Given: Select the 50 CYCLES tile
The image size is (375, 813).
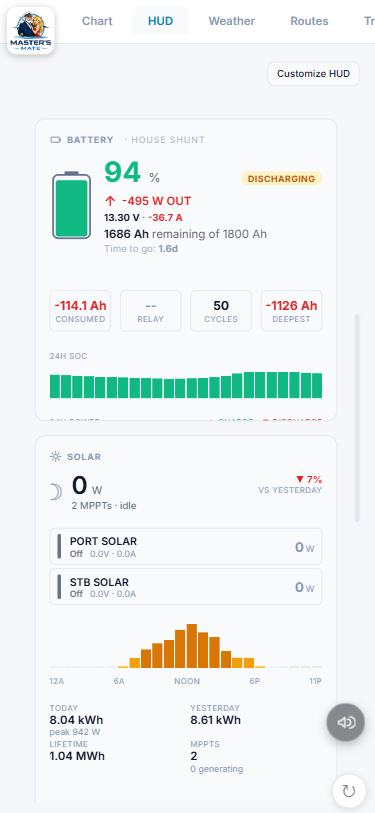Looking at the screenshot, I should point(221,311).
